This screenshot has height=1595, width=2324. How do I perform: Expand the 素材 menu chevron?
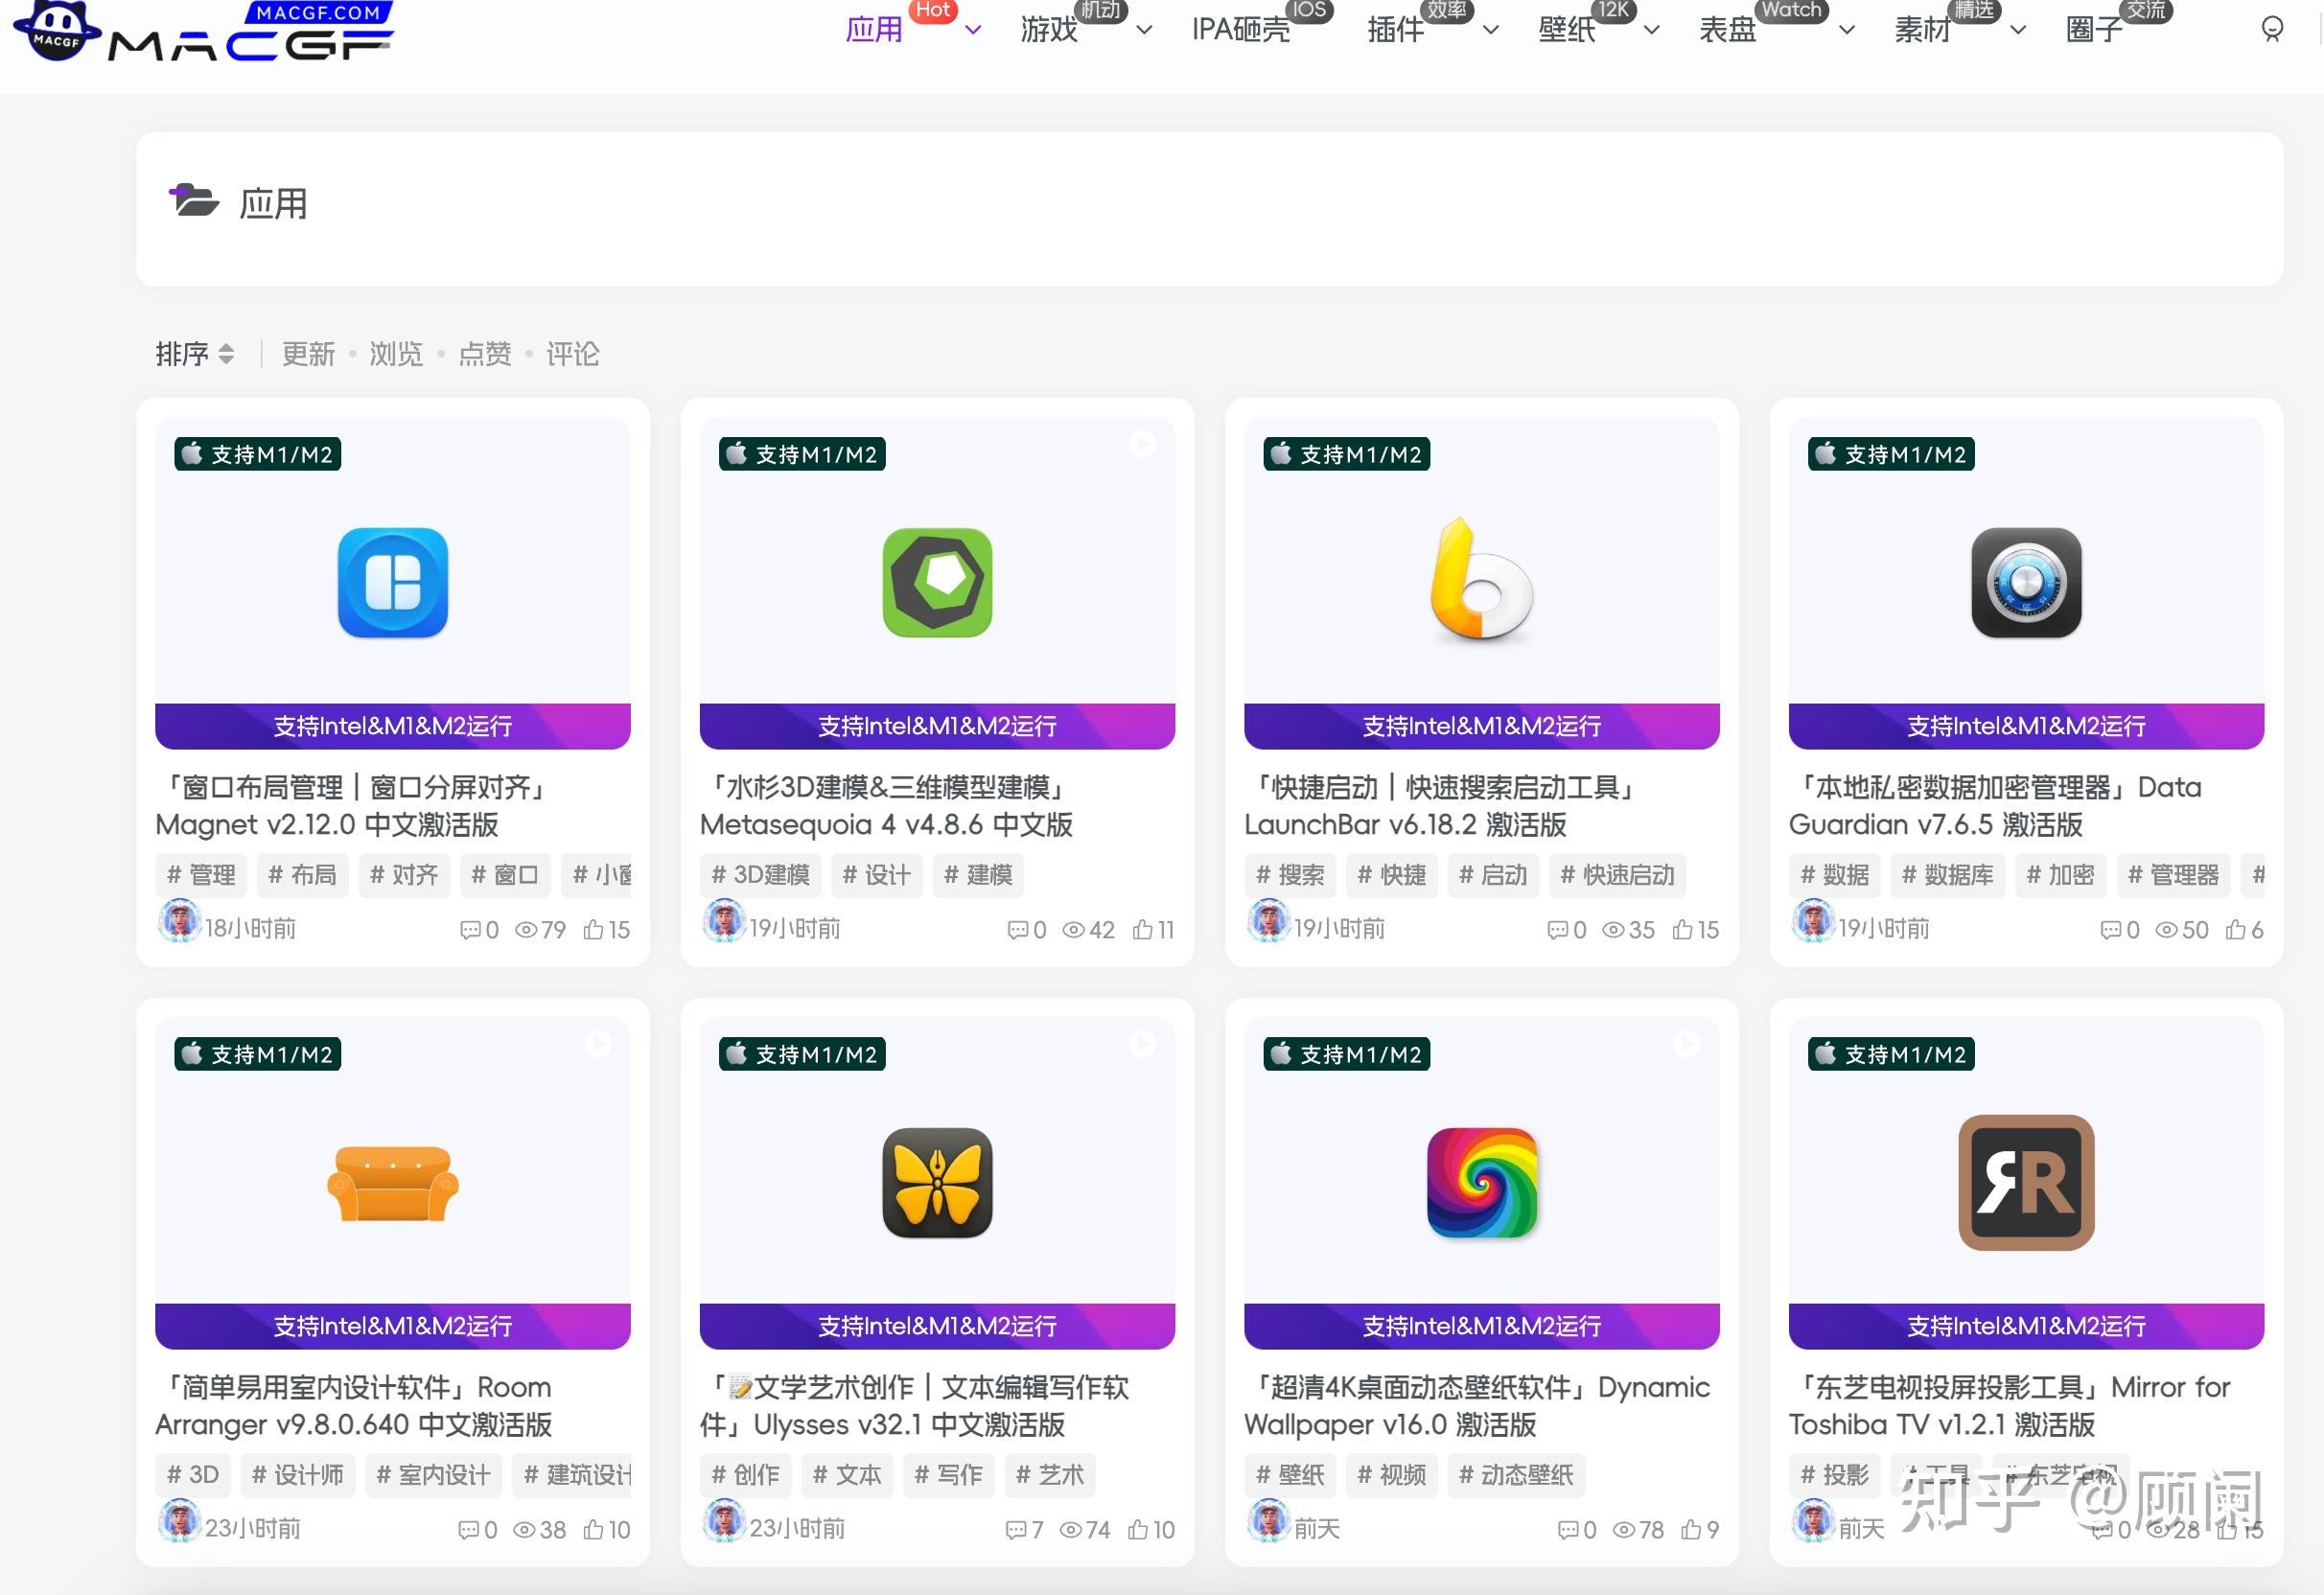pyautogui.click(x=2018, y=30)
